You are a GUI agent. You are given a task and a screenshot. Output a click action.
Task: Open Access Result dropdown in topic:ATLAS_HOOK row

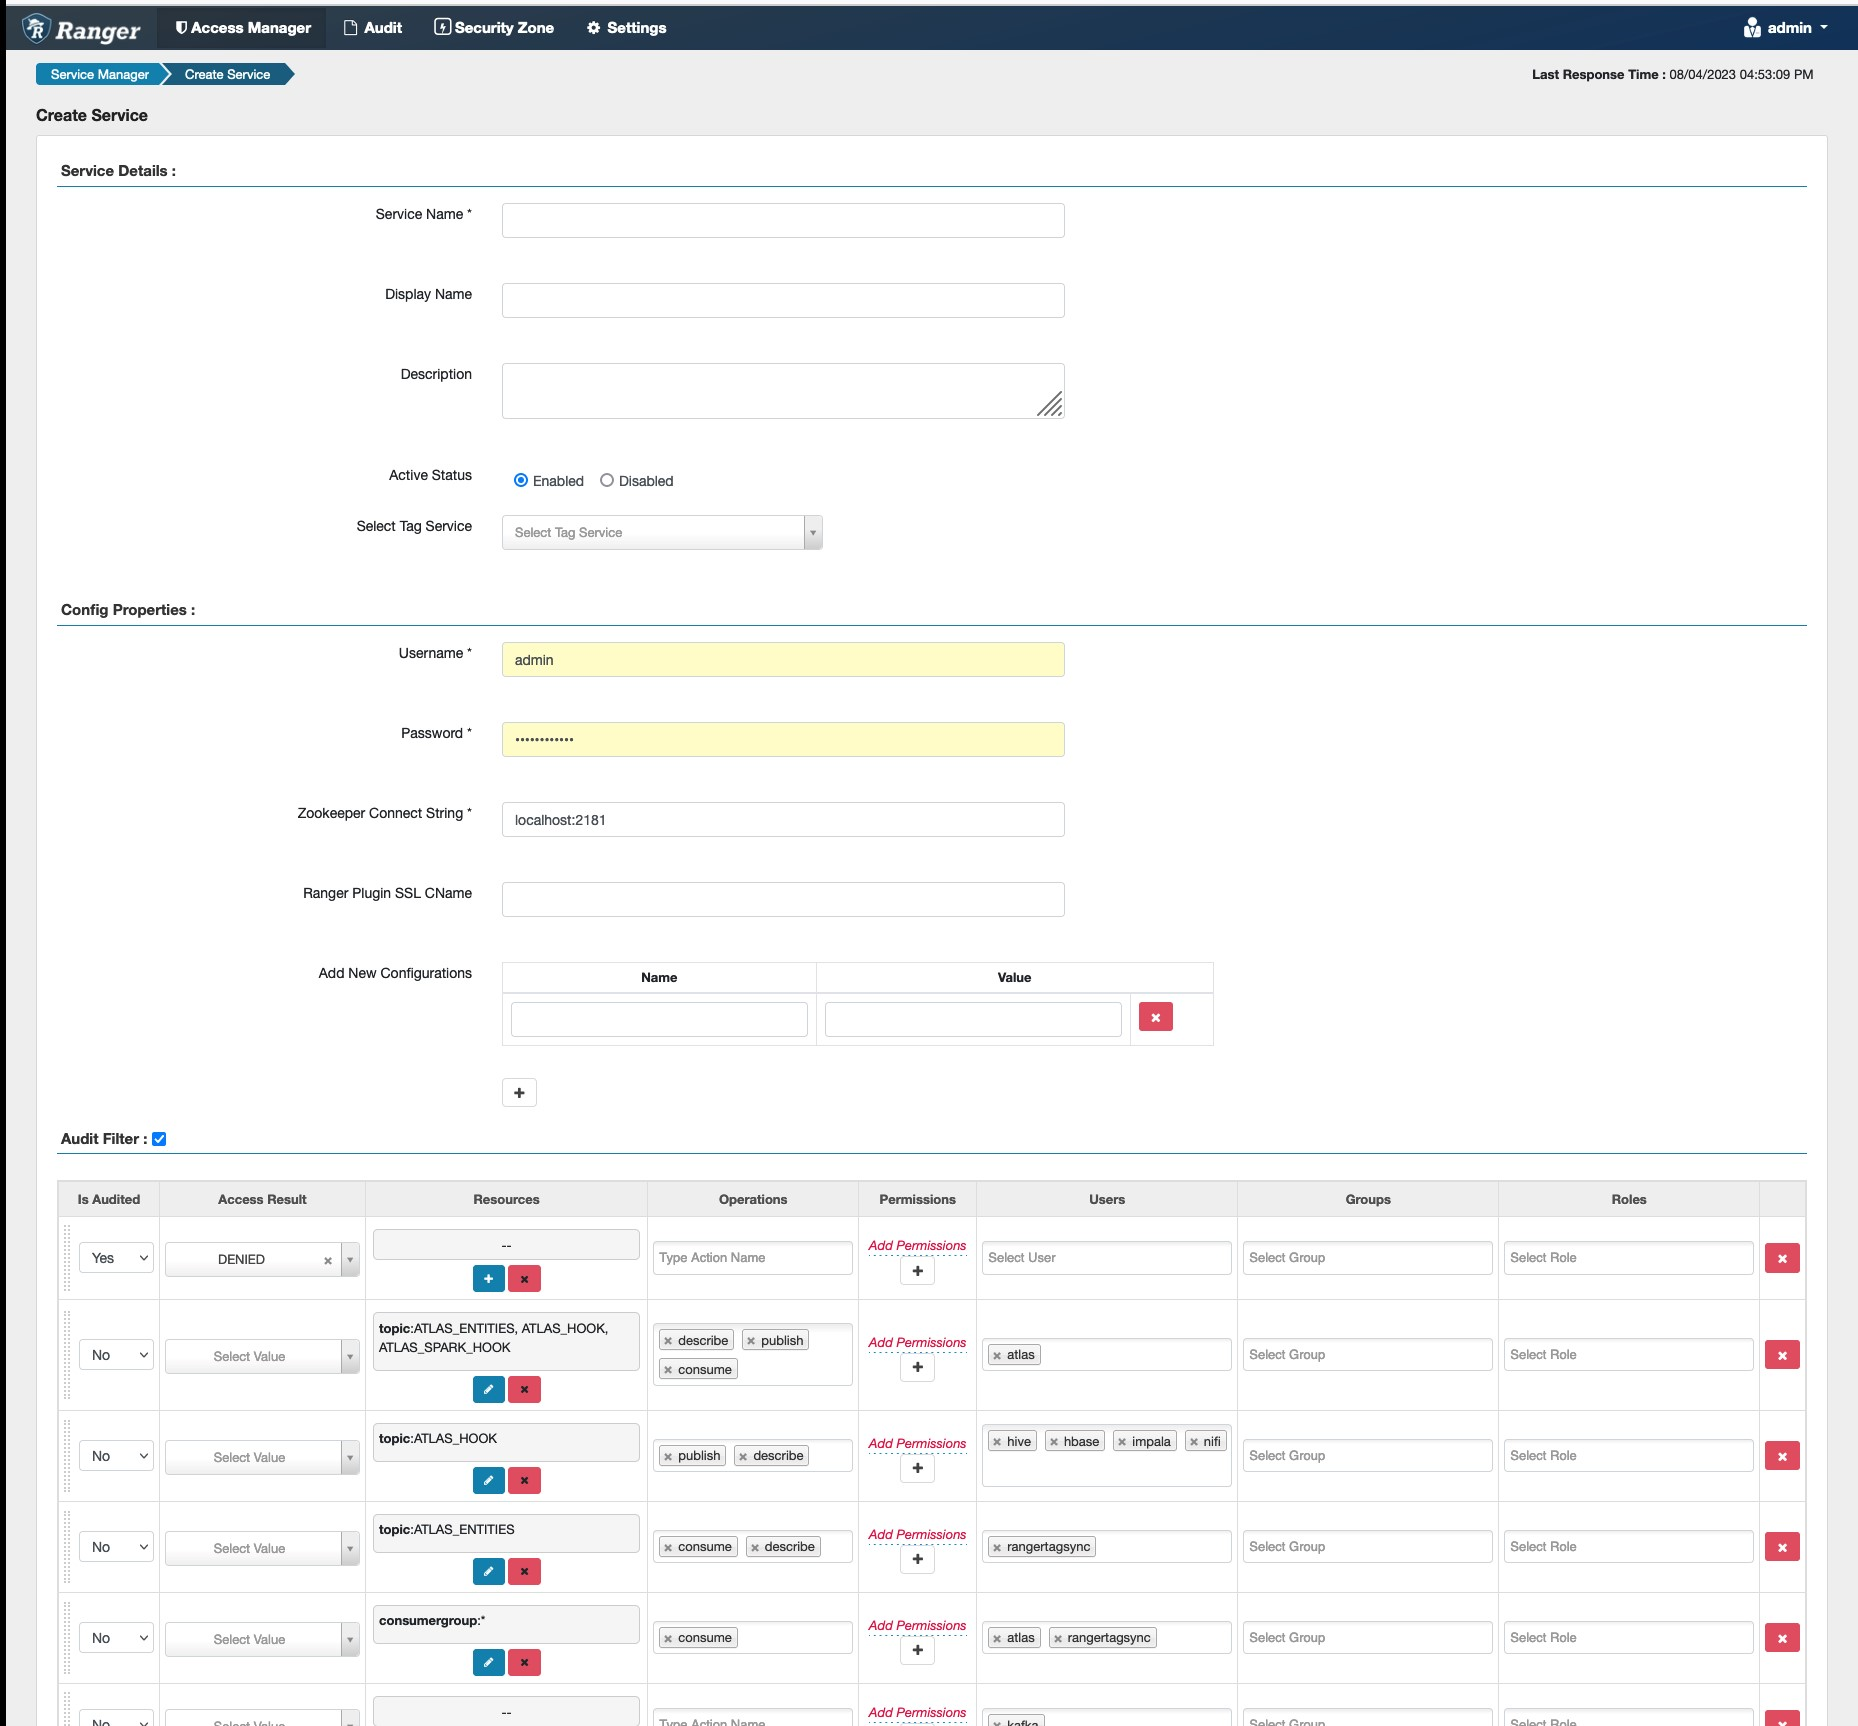coord(262,1457)
